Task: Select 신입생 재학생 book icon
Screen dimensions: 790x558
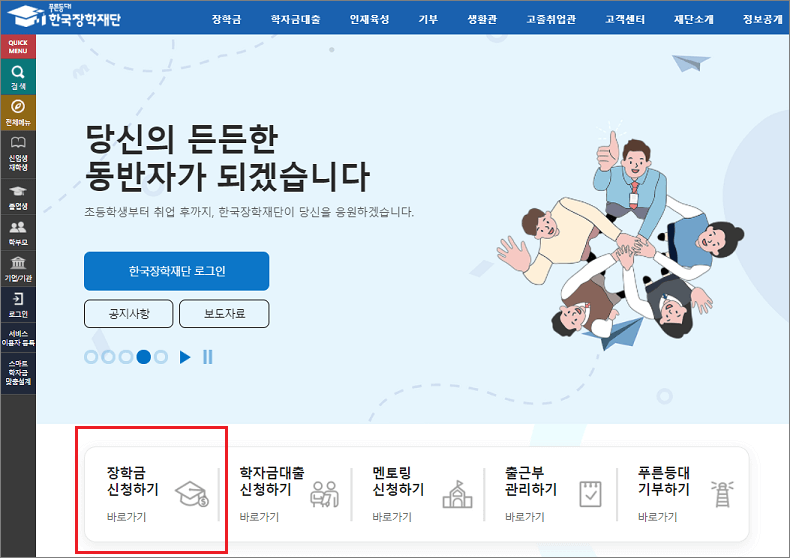Action: coord(18,155)
